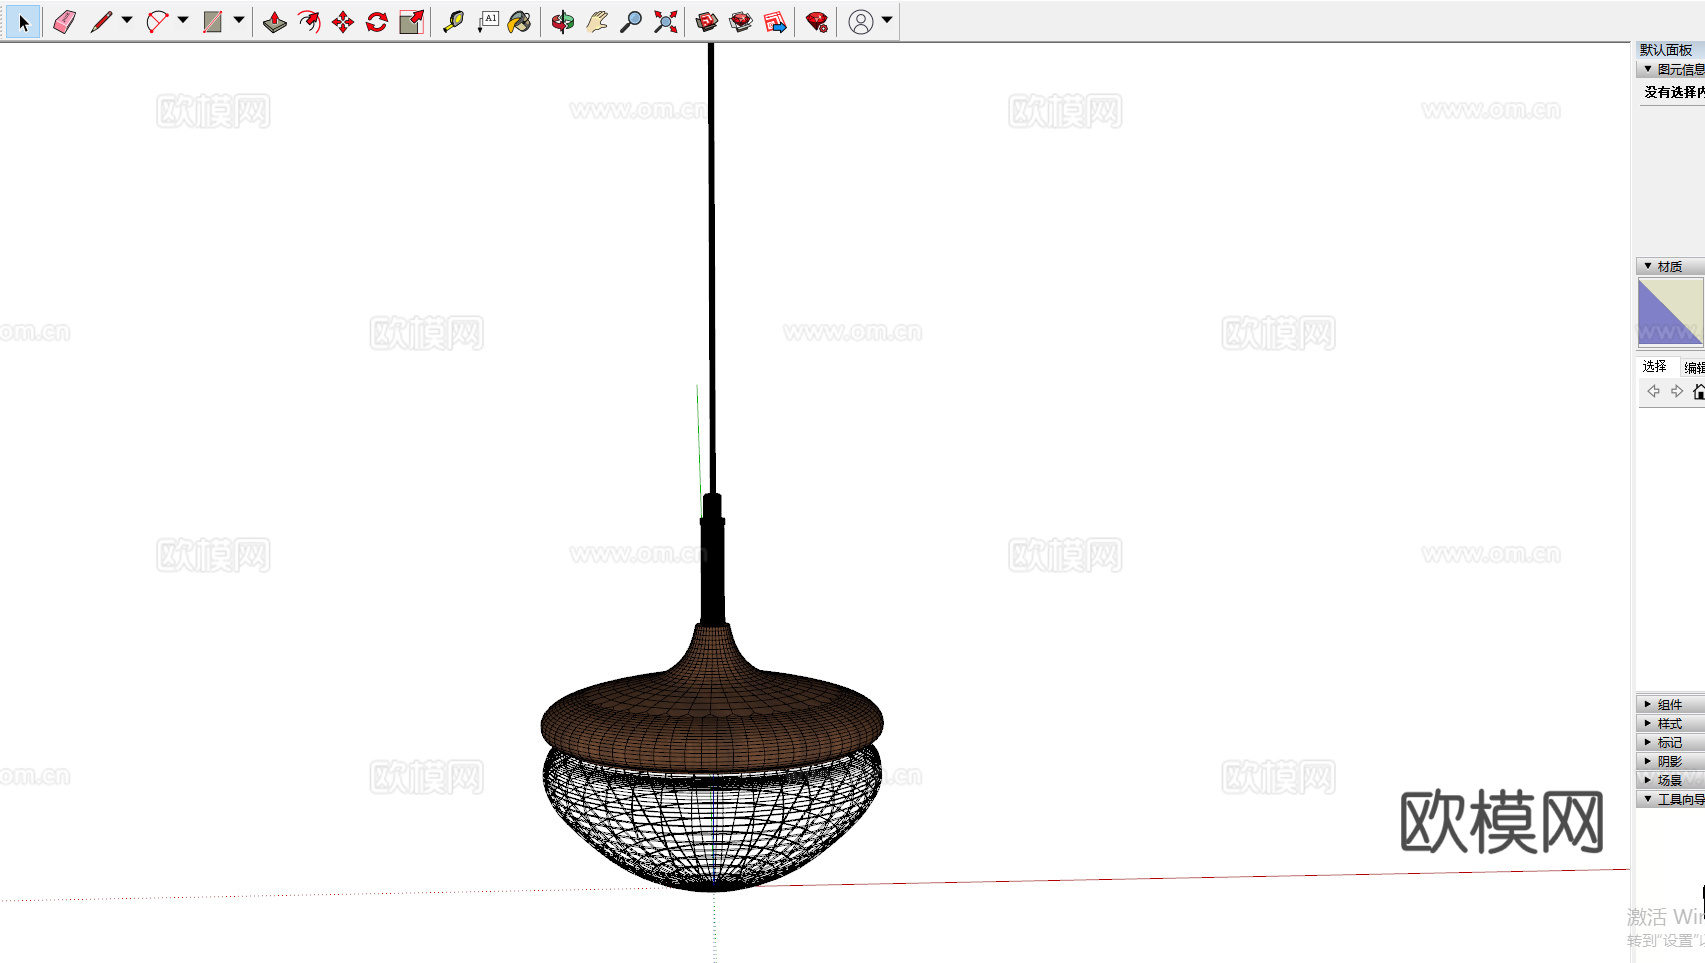Expand the 阴影 panel section

pyautogui.click(x=1669, y=761)
